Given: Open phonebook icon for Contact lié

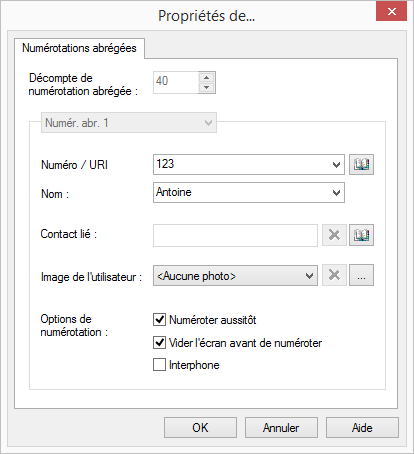Looking at the screenshot, I should (361, 235).
